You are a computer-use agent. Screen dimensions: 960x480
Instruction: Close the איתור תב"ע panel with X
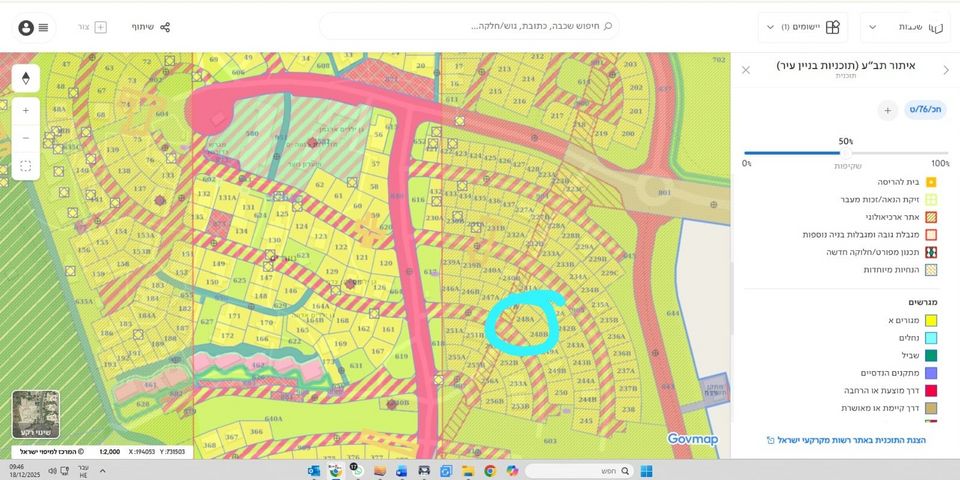[x=746, y=70]
